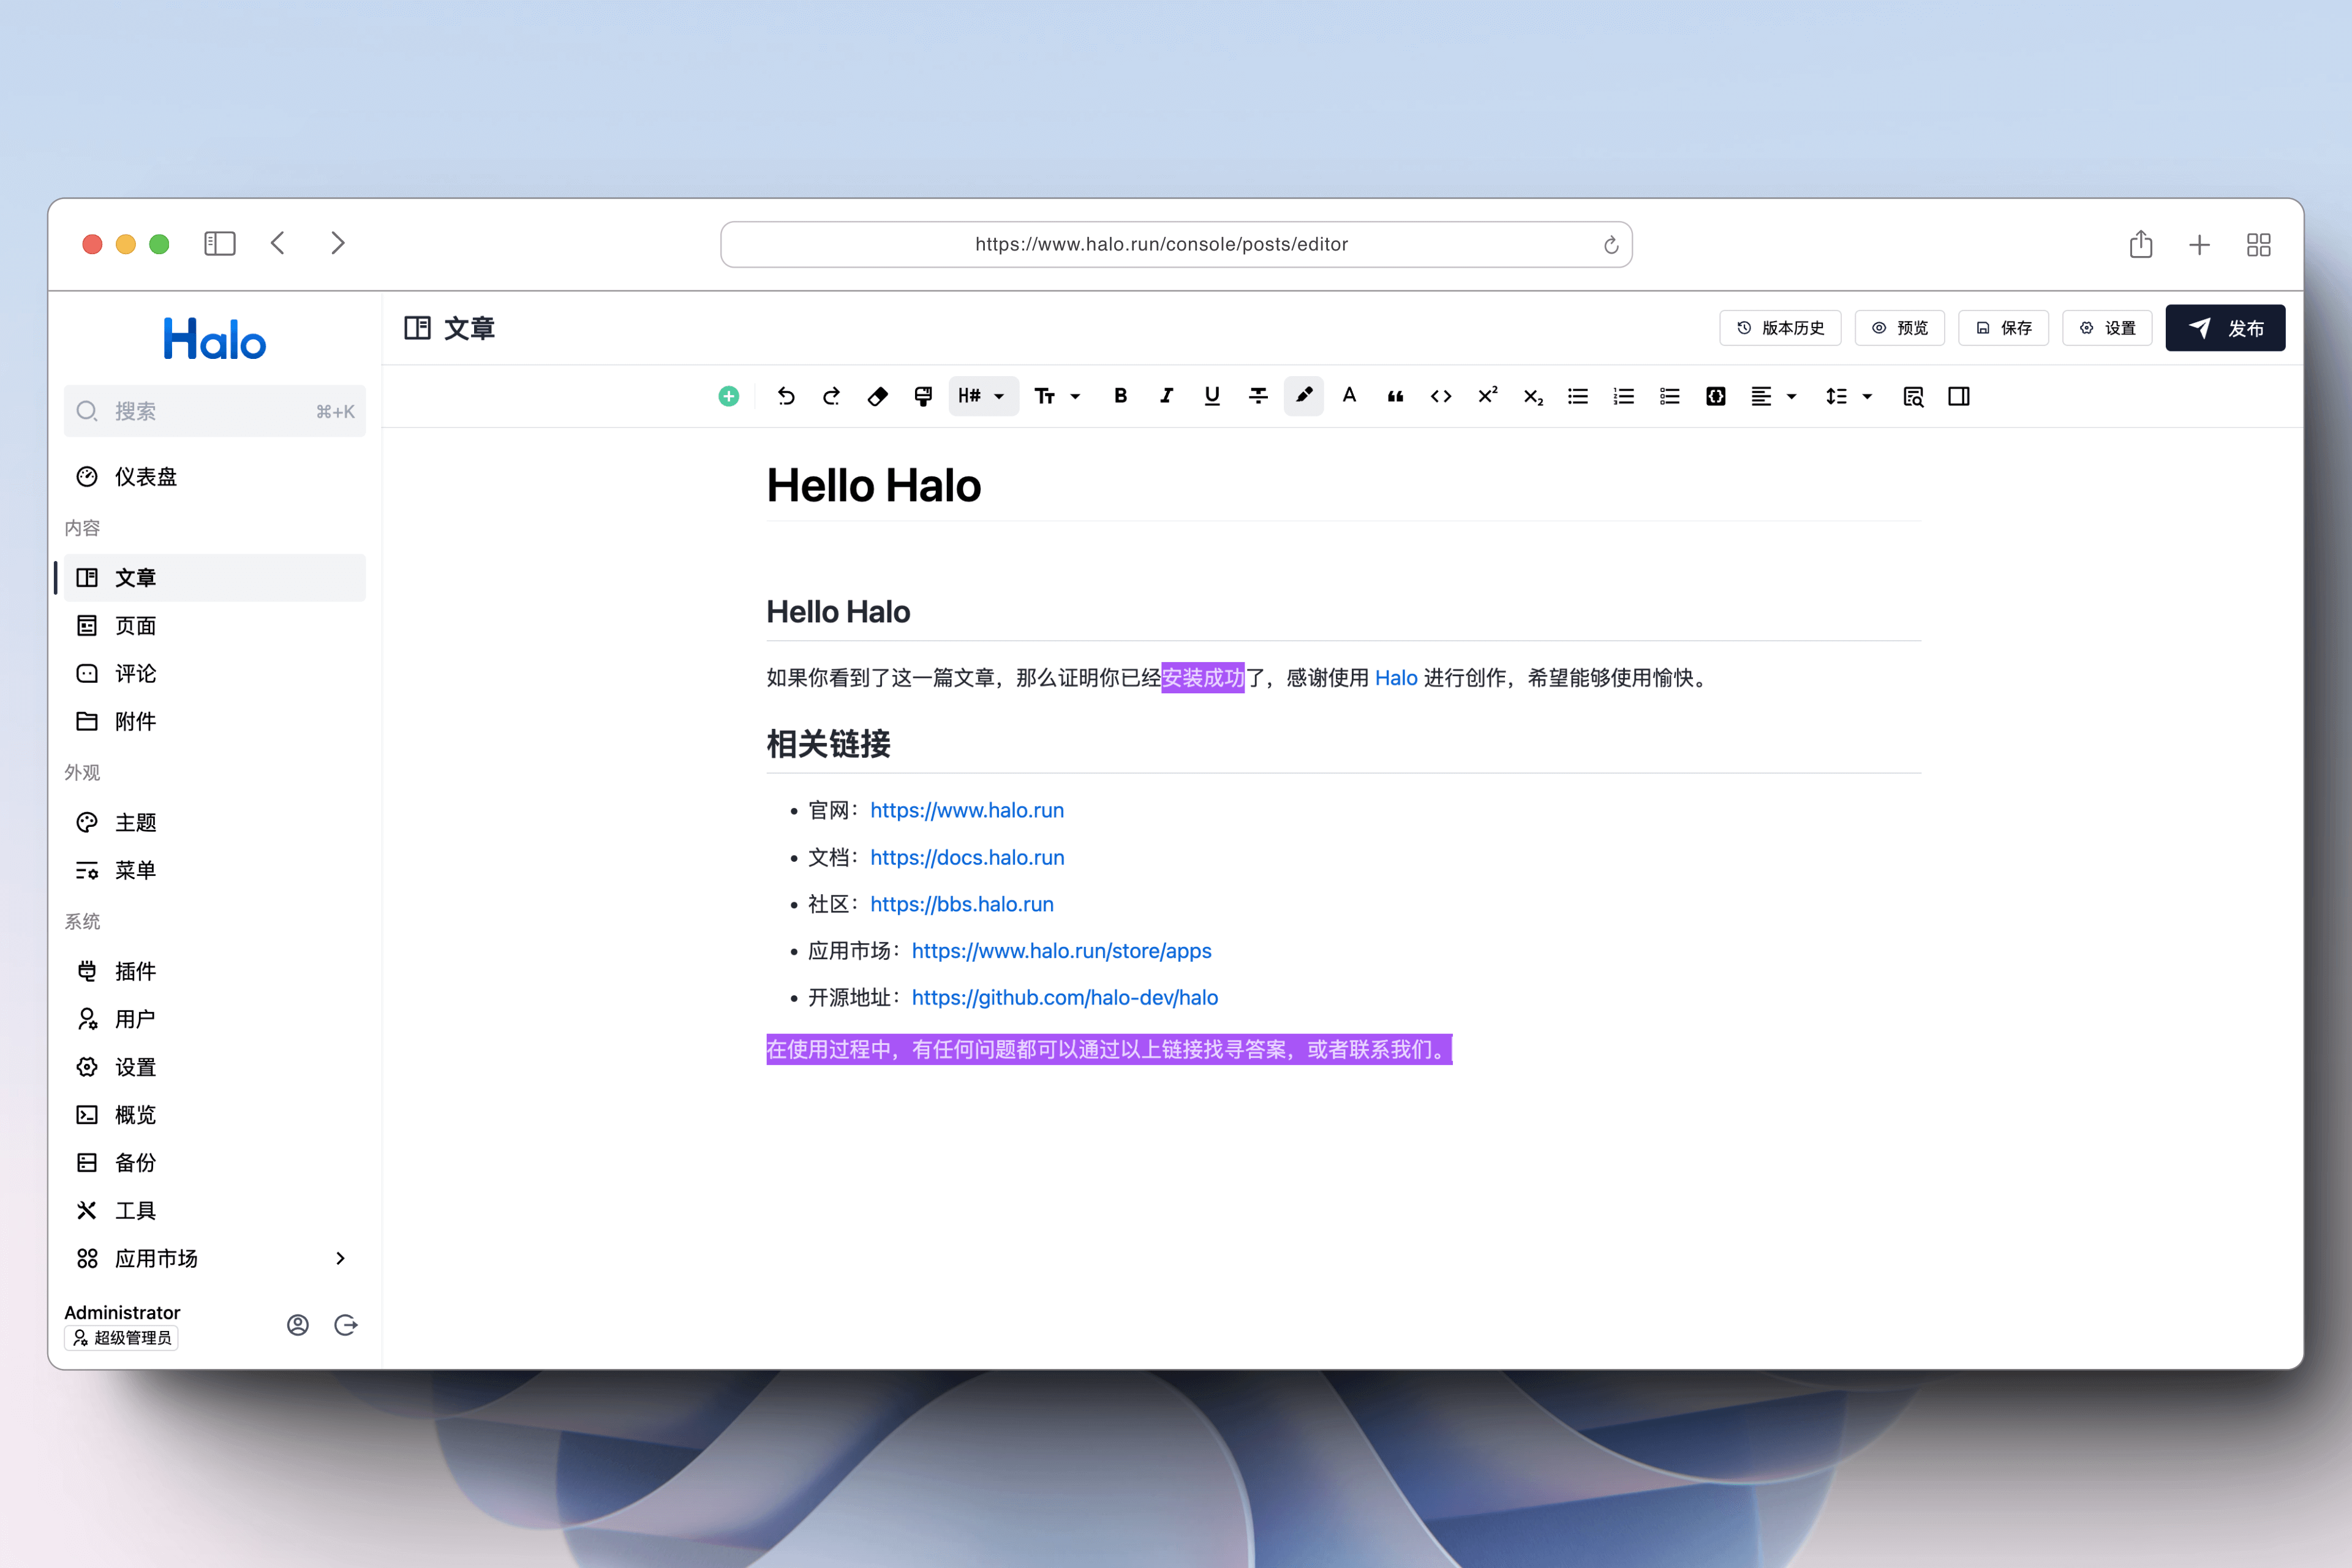This screenshot has height=1568, width=2352.
Task: Open the Backup (备份) menu item
Action: [x=215, y=1163]
